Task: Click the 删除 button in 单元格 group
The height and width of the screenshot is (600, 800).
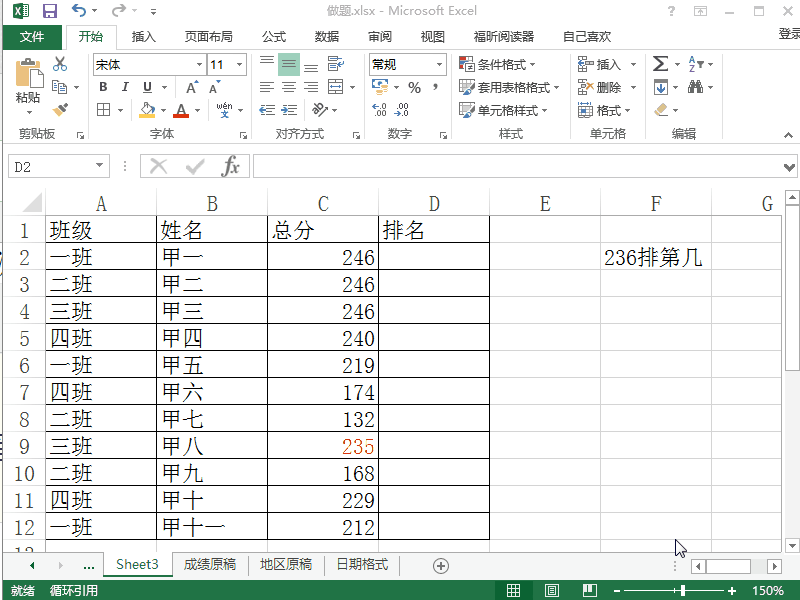Action: (606, 87)
